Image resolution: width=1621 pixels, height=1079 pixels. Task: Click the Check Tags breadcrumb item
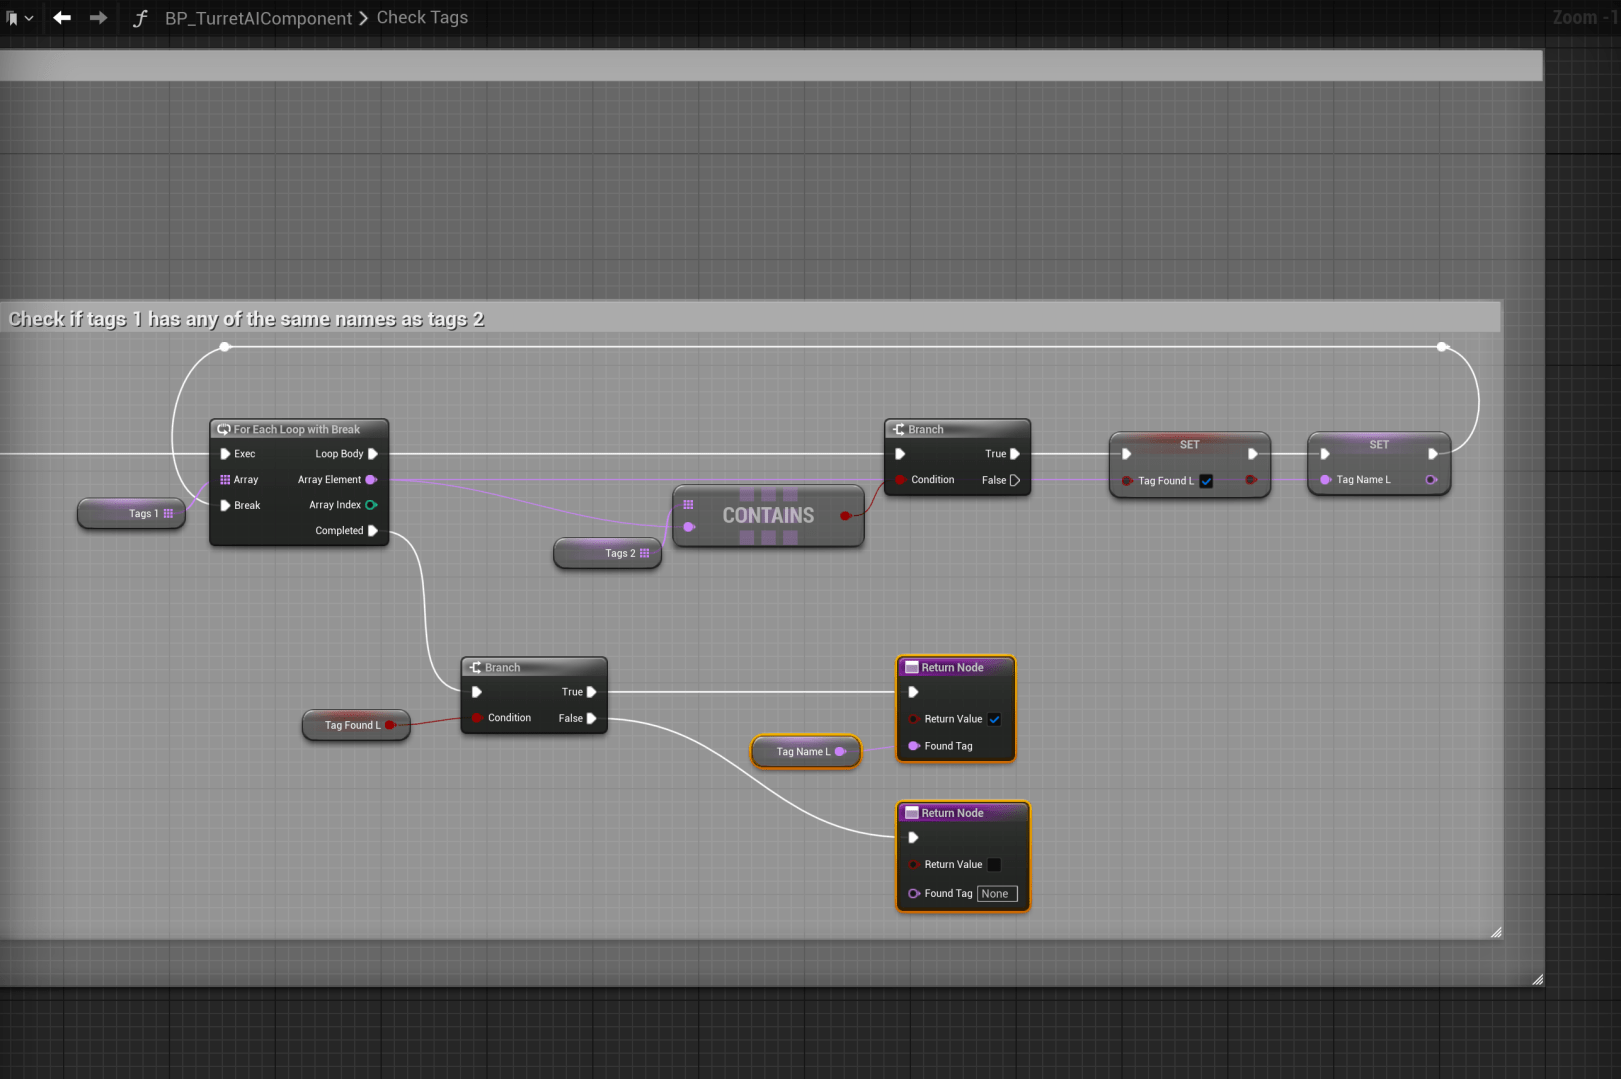pos(422,18)
